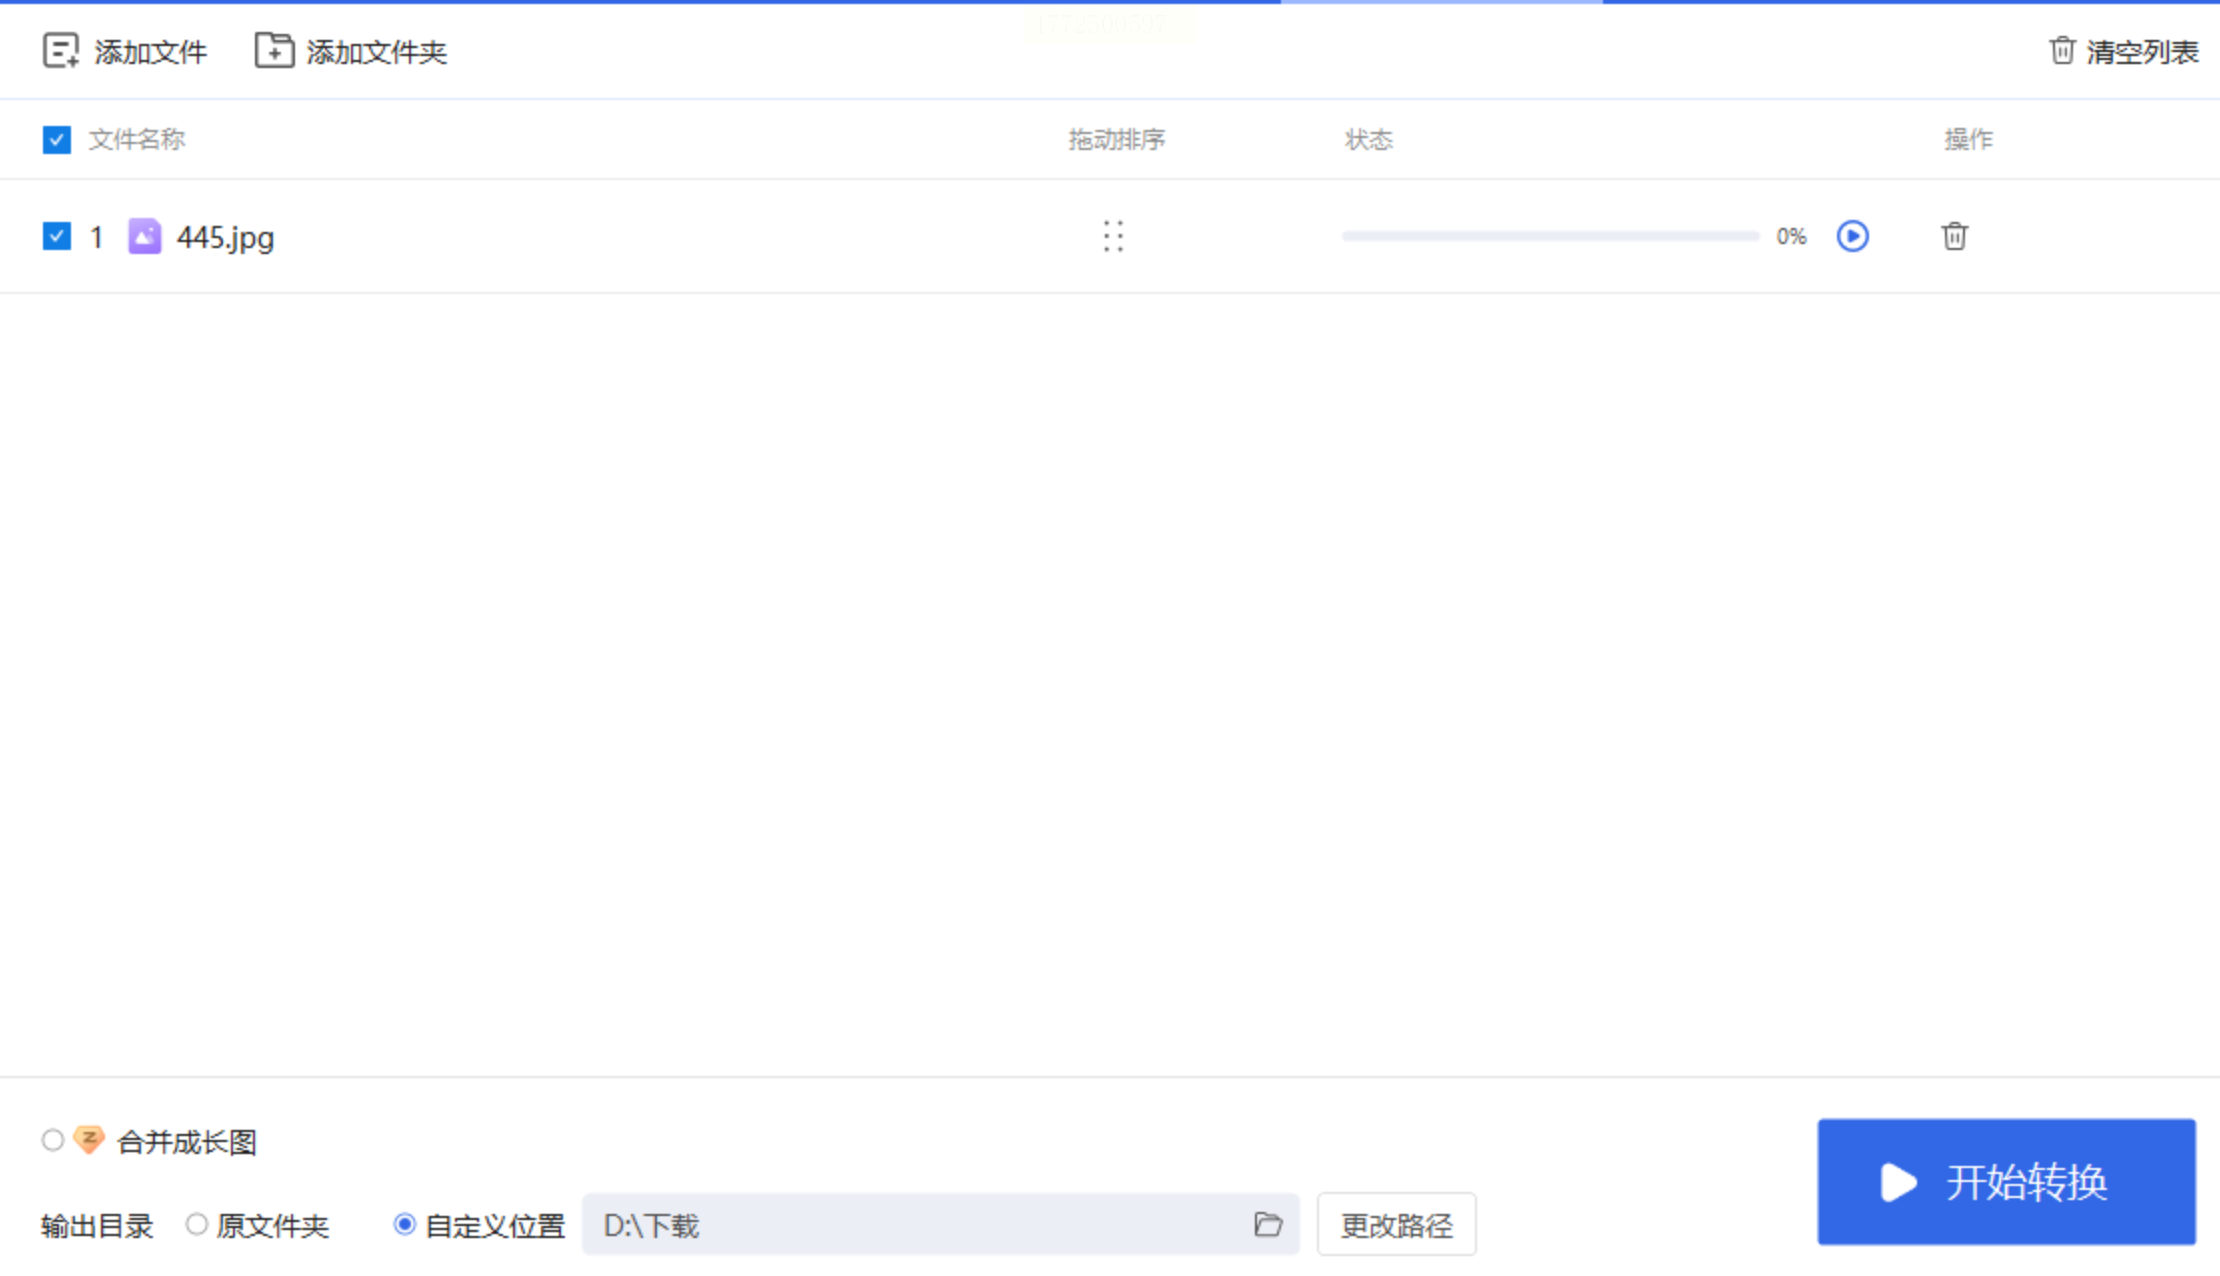The width and height of the screenshot is (2220, 1276).
Task: Click the Add File icon
Action: coord(61,51)
